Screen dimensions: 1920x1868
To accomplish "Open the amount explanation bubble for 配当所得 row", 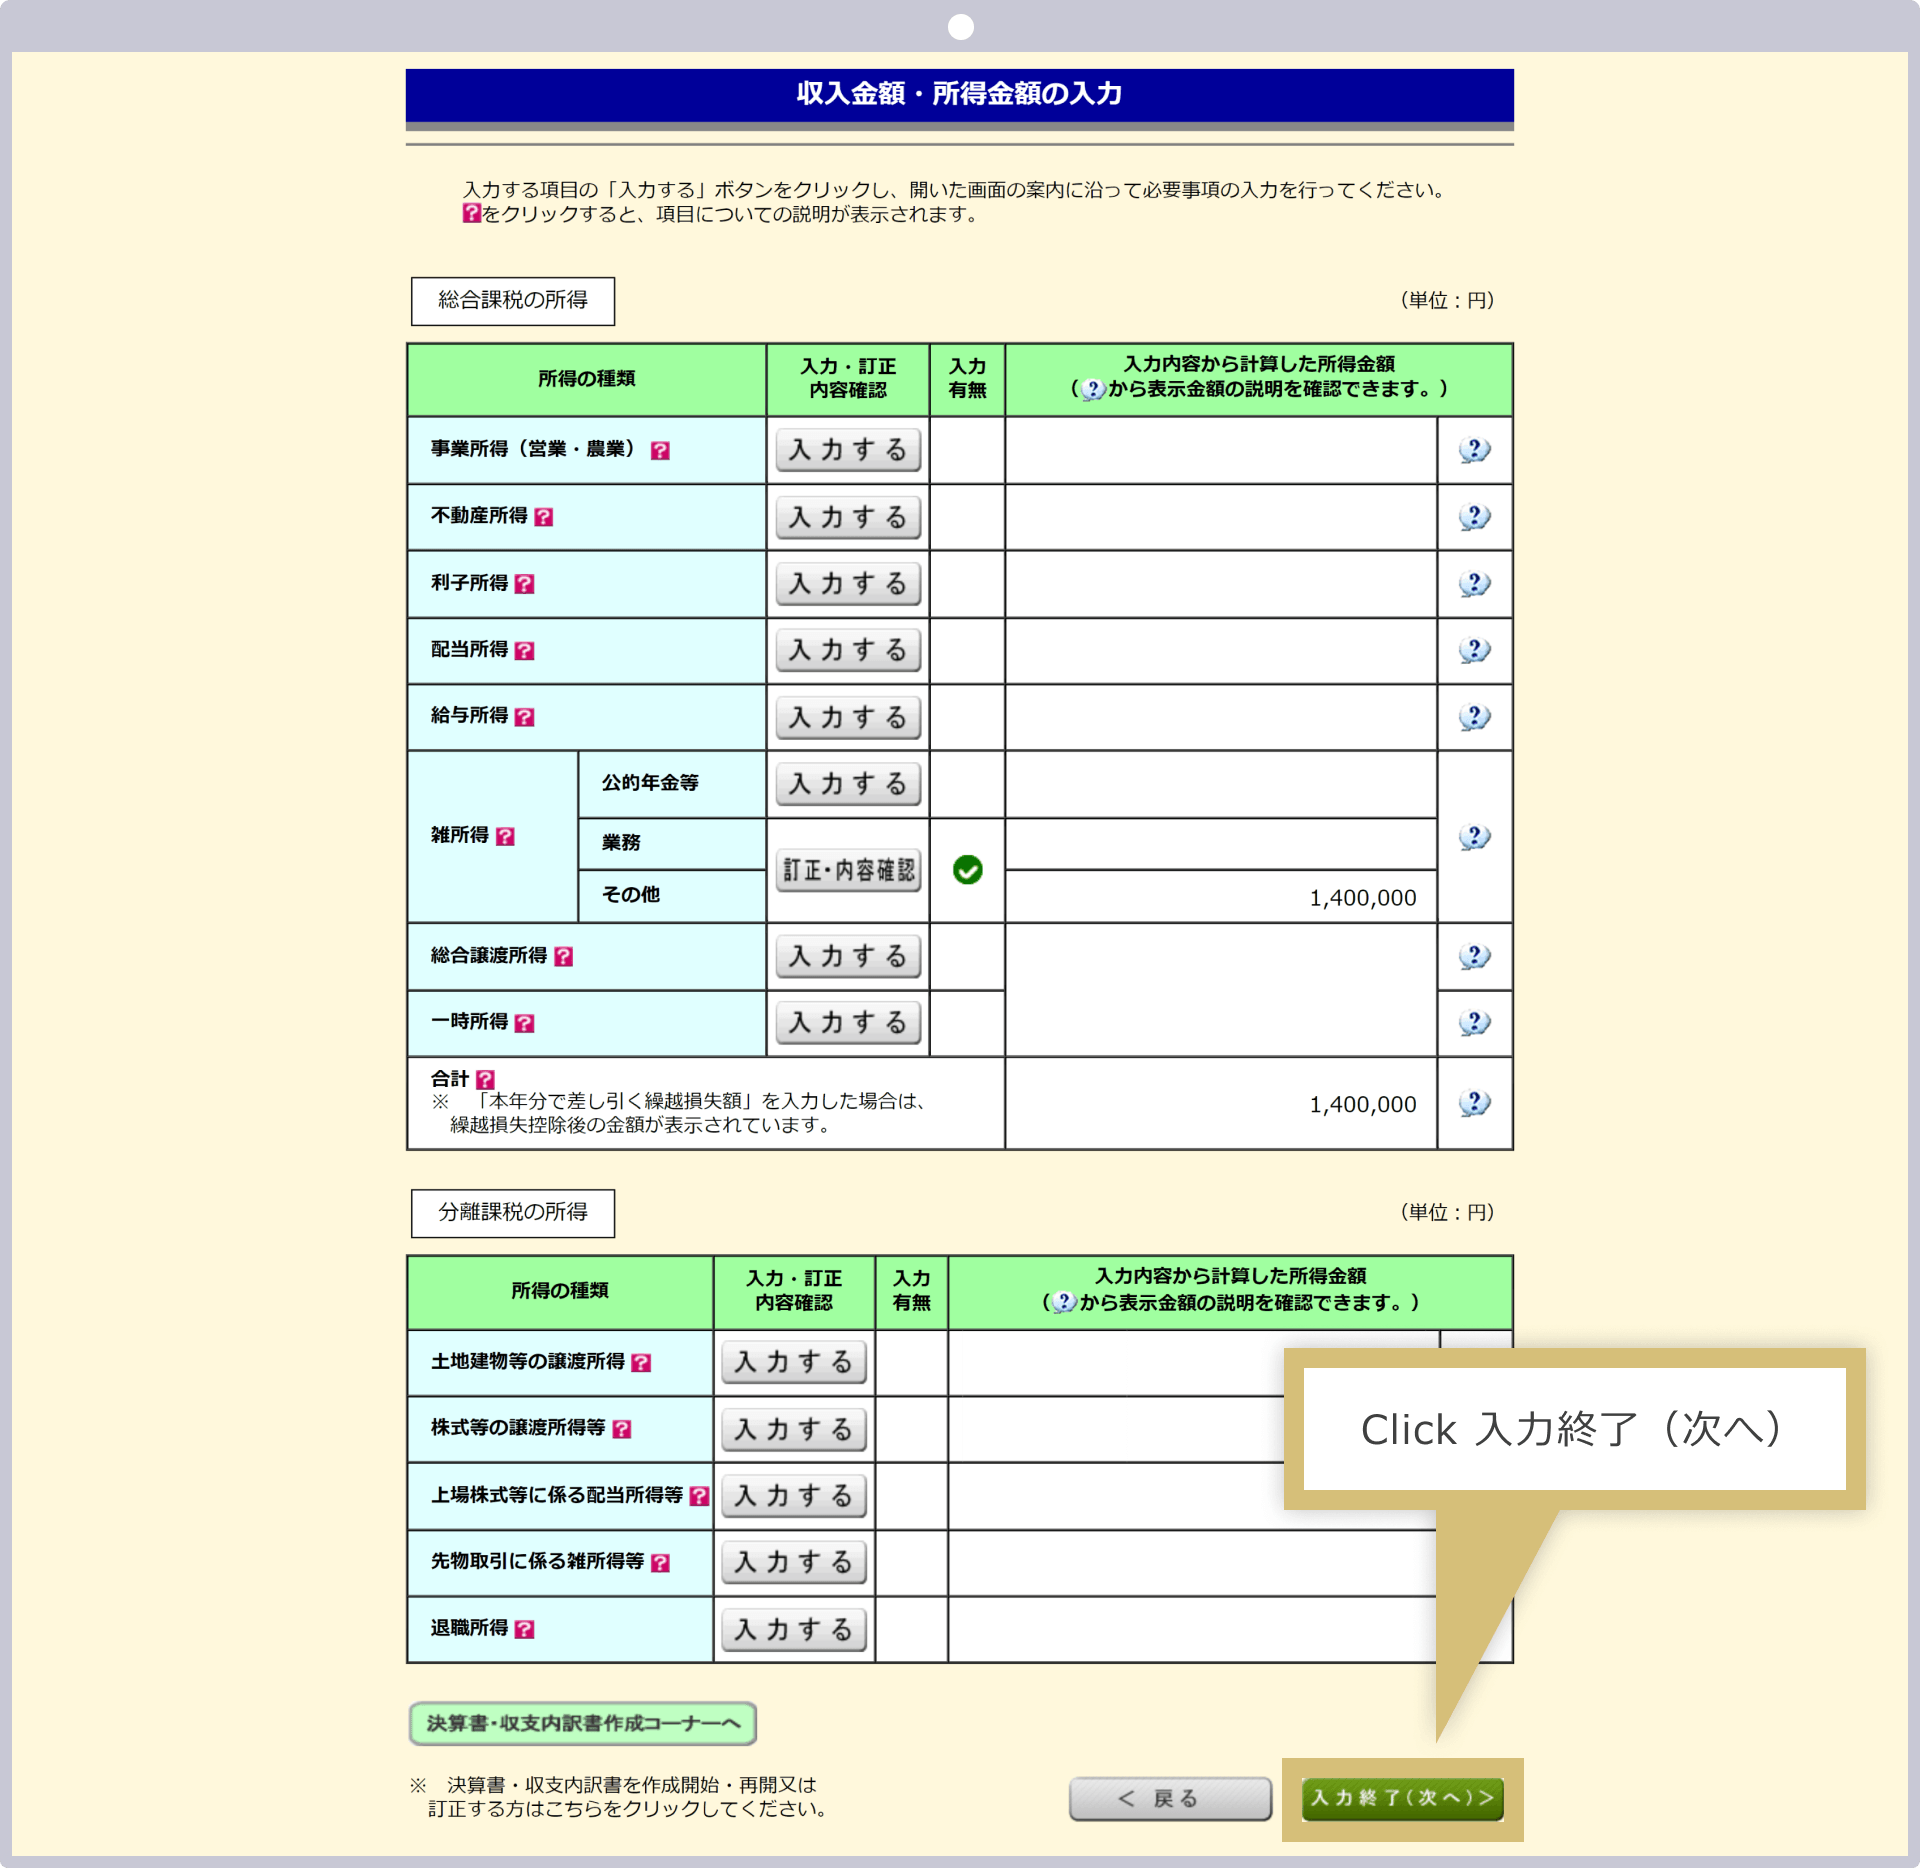I will point(1474,651).
